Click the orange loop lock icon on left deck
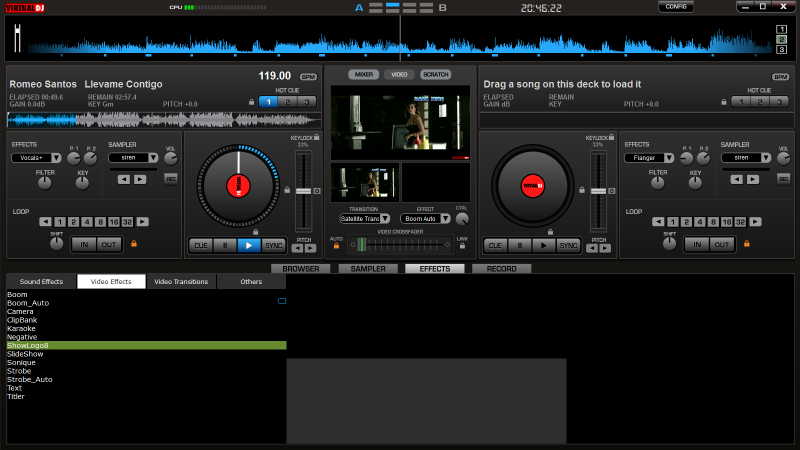The height and width of the screenshot is (450, 800). (x=132, y=244)
